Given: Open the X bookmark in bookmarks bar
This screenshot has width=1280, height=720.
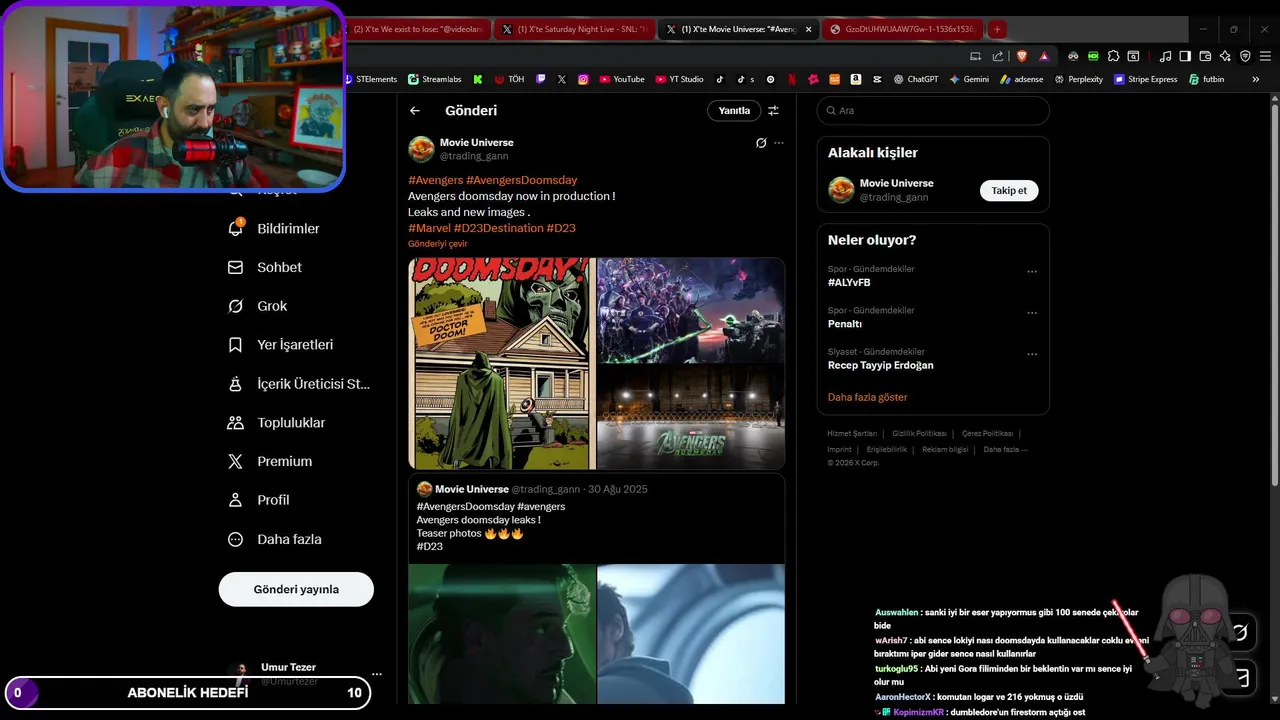Looking at the screenshot, I should (562, 79).
